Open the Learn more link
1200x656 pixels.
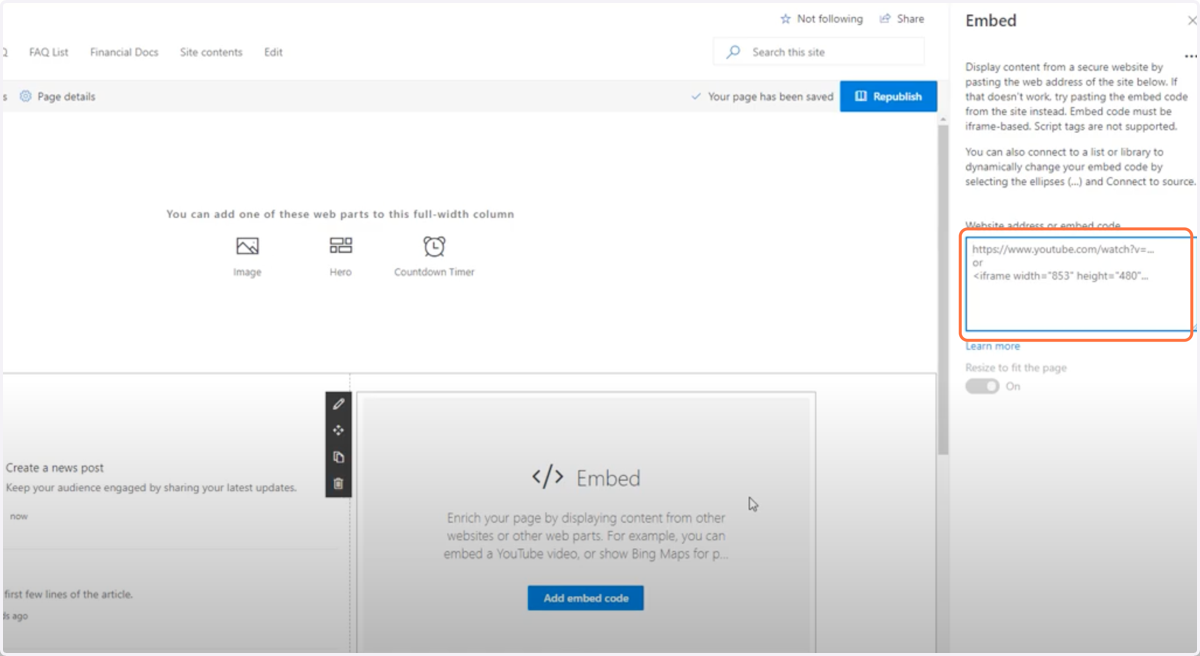[x=993, y=346]
